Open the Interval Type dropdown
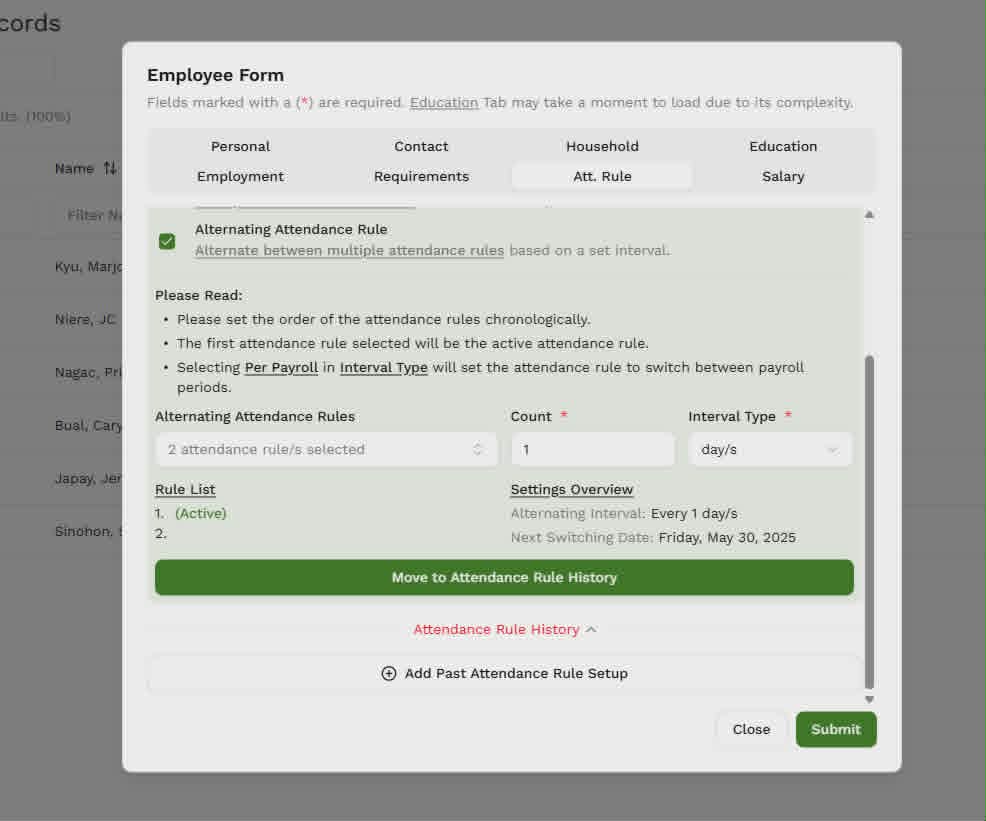This screenshot has width=986, height=821. 770,449
